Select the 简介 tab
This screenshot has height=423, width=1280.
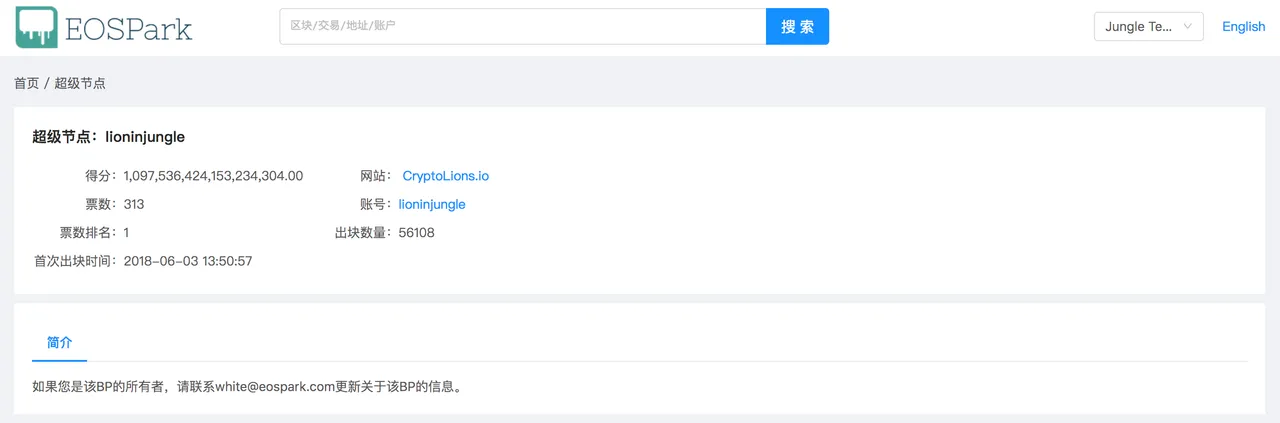(x=60, y=342)
